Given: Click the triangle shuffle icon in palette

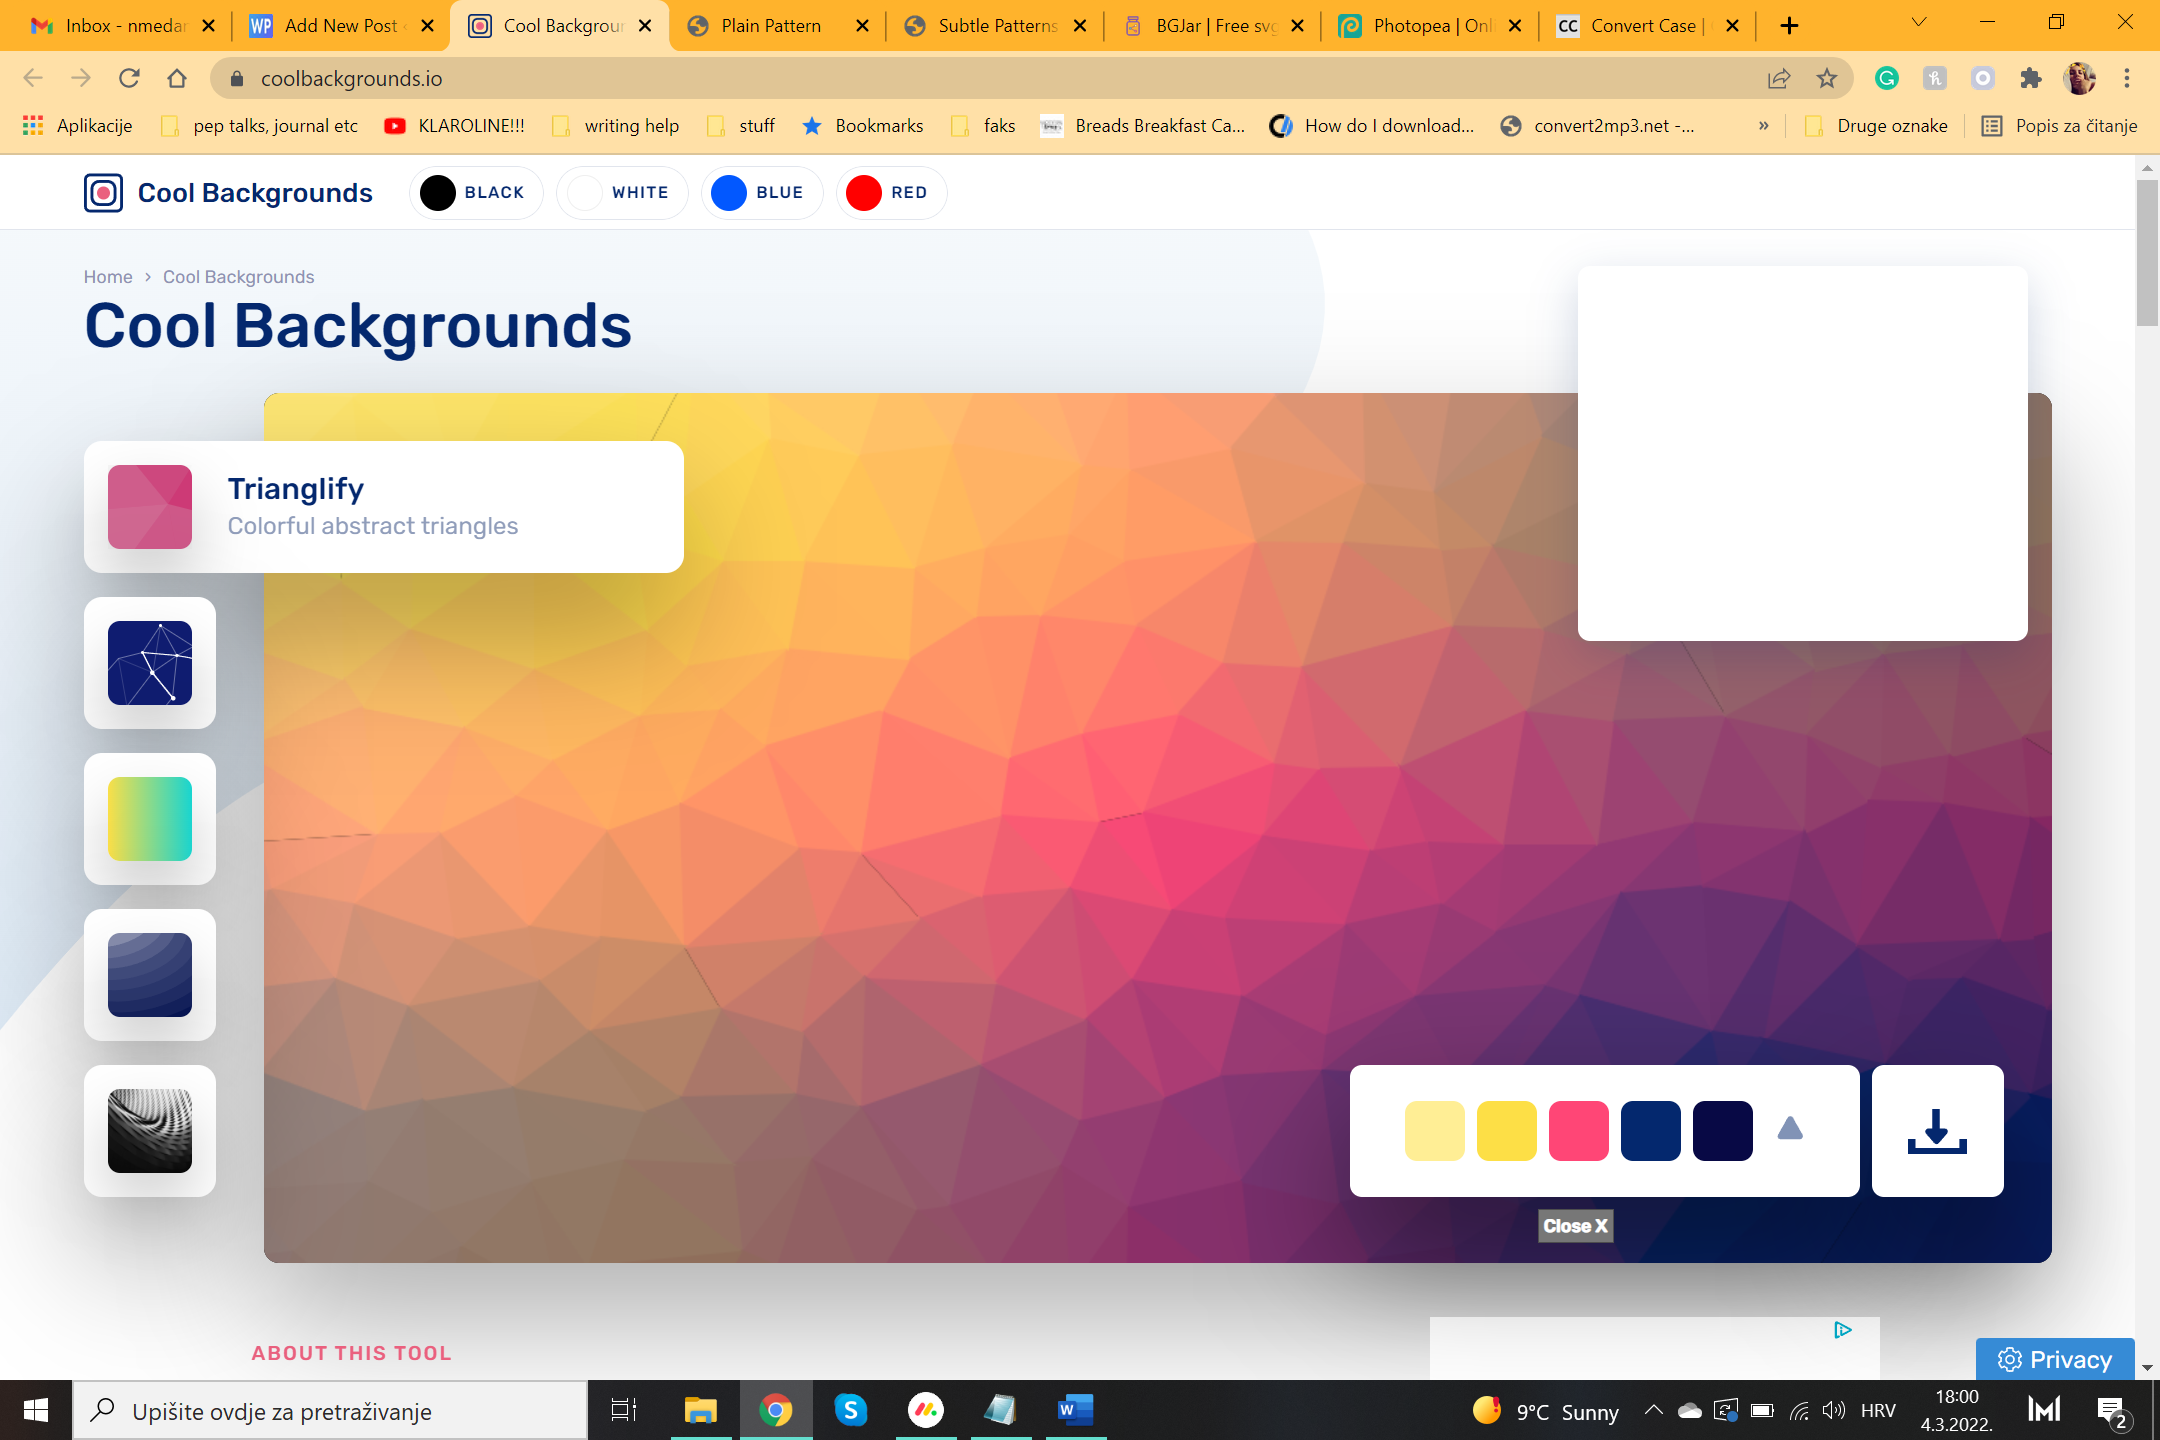Looking at the screenshot, I should [1790, 1129].
